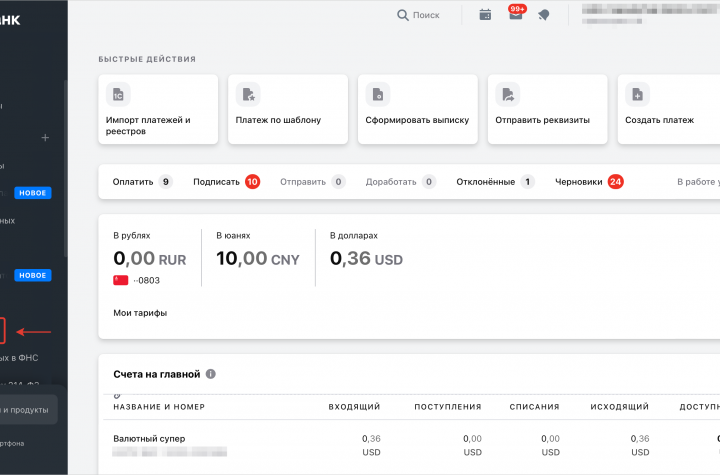Click the 'Валютный супер' account row
The image size is (720, 475).
[x=149, y=438]
